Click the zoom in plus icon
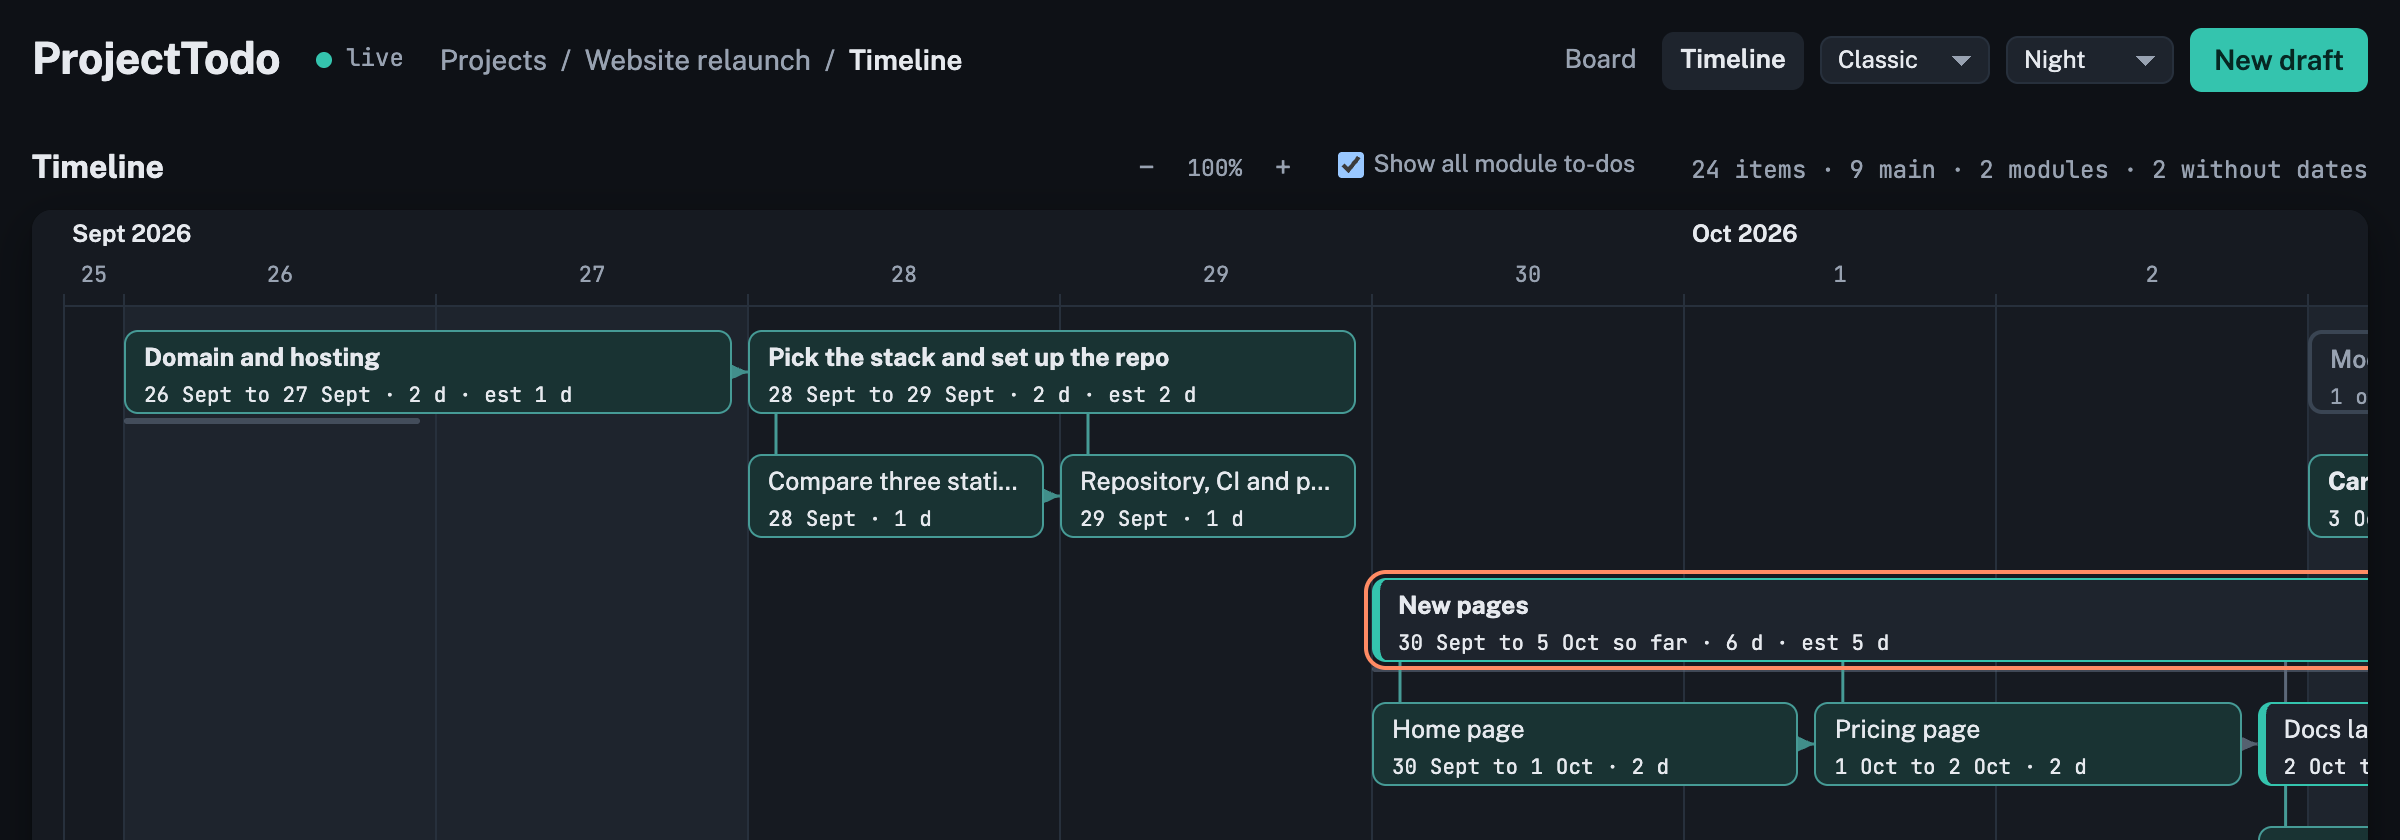 pyautogui.click(x=1283, y=167)
